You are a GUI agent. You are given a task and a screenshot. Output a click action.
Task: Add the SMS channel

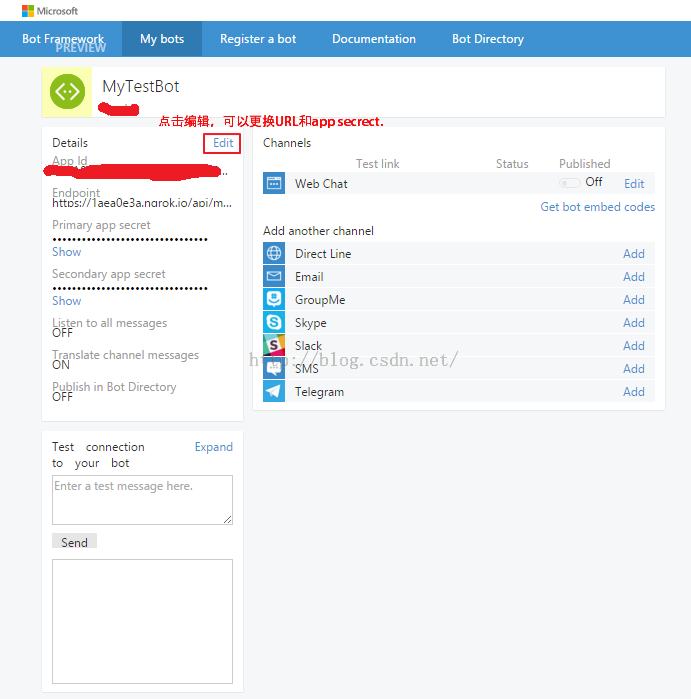[633, 369]
